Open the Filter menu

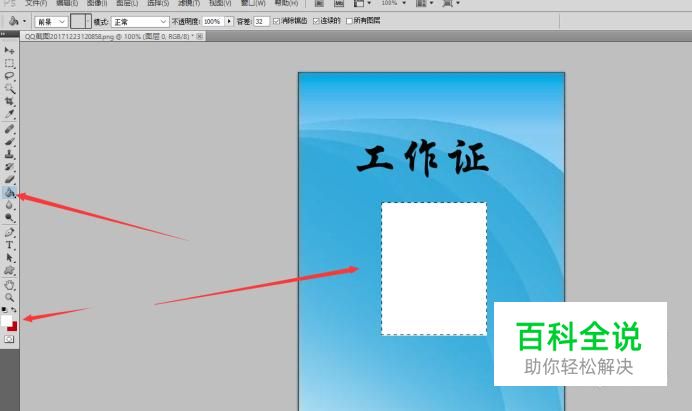click(x=189, y=3)
